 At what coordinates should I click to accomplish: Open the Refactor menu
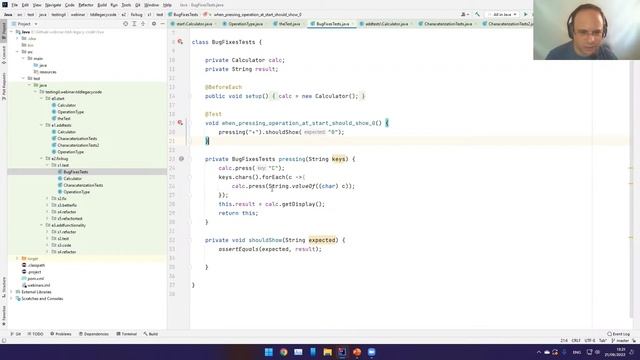tap(86, 5)
